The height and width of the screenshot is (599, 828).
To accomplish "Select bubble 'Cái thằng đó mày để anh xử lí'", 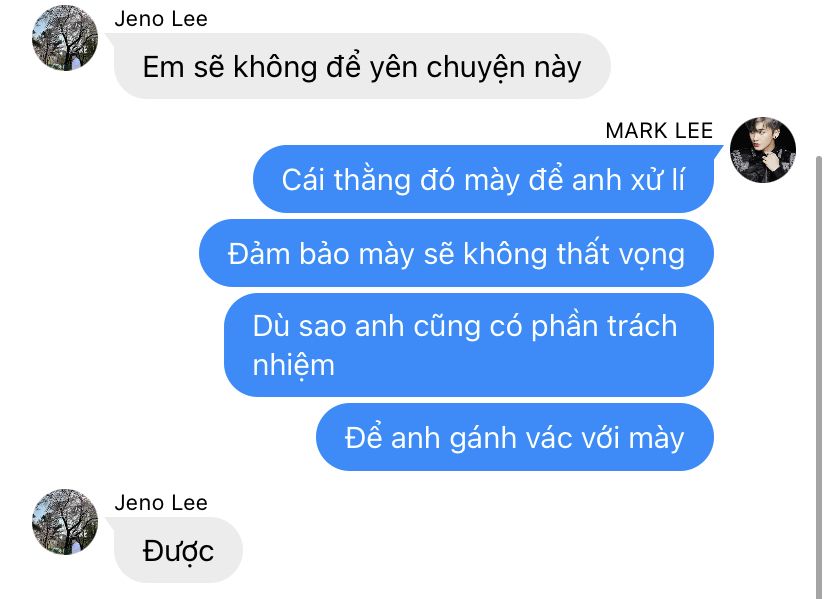I will pos(483,179).
